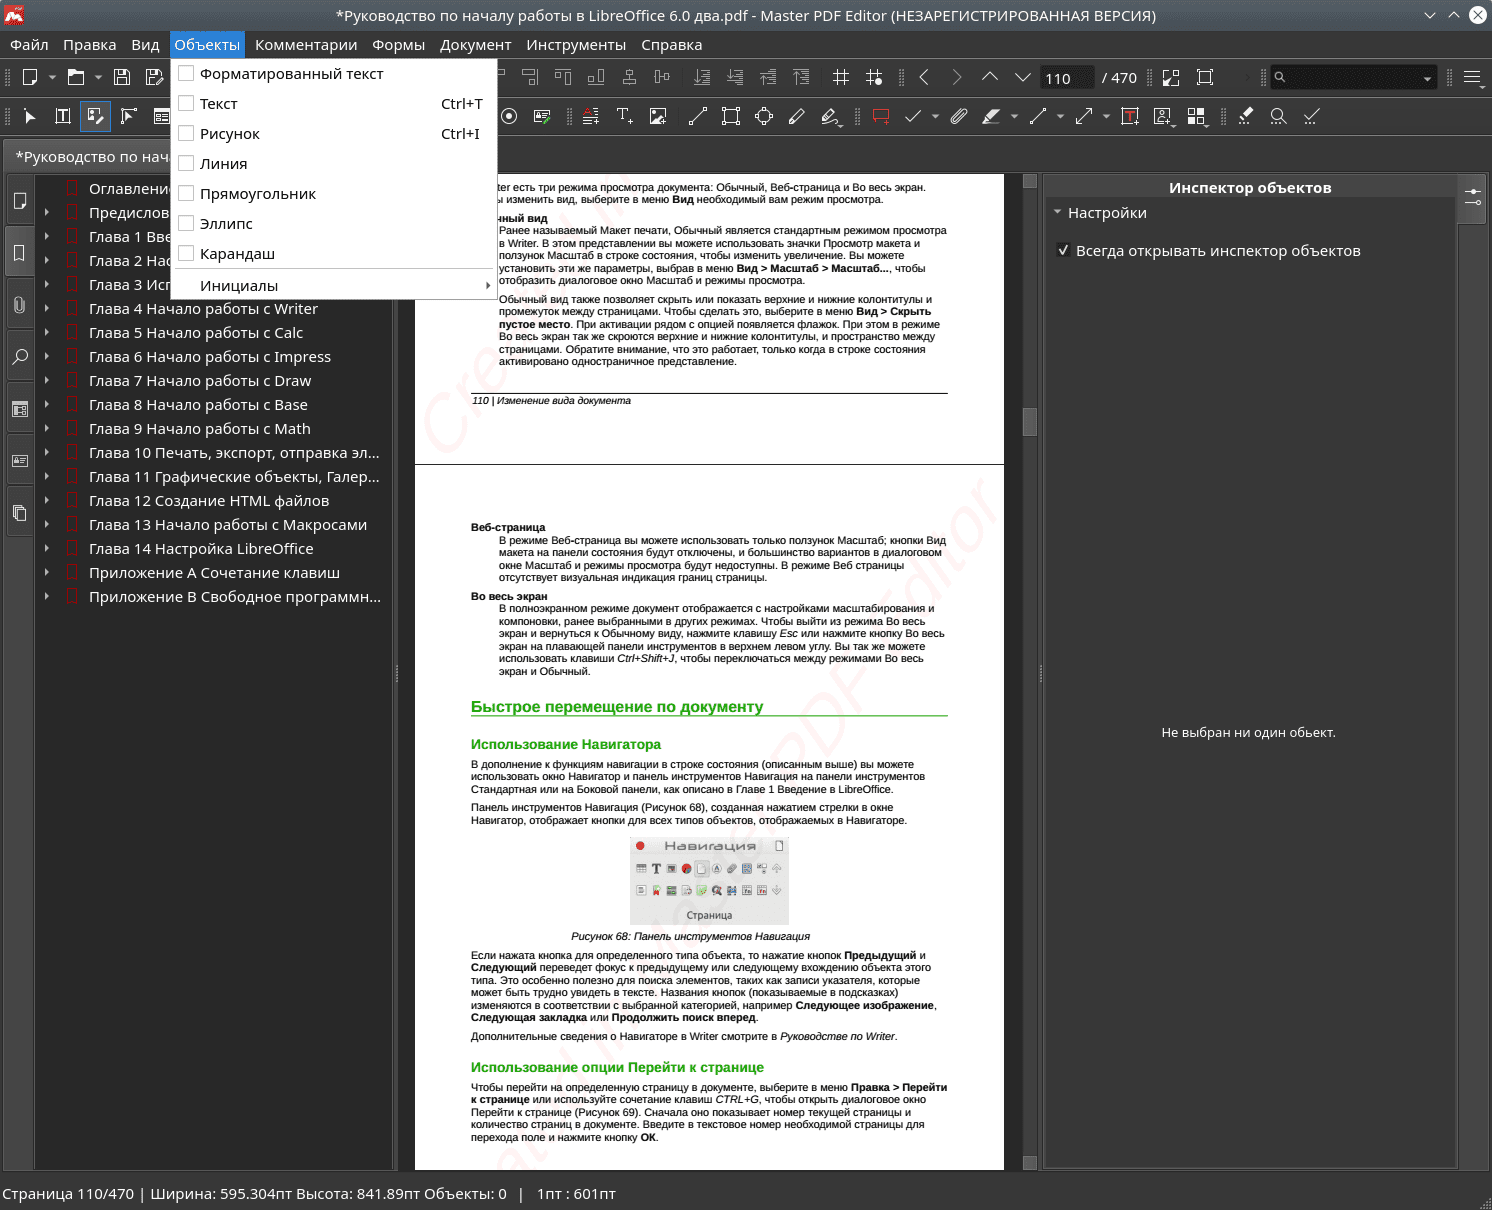Uncheck 'Всегда открывать инспектор объектов'

pos(1064,250)
